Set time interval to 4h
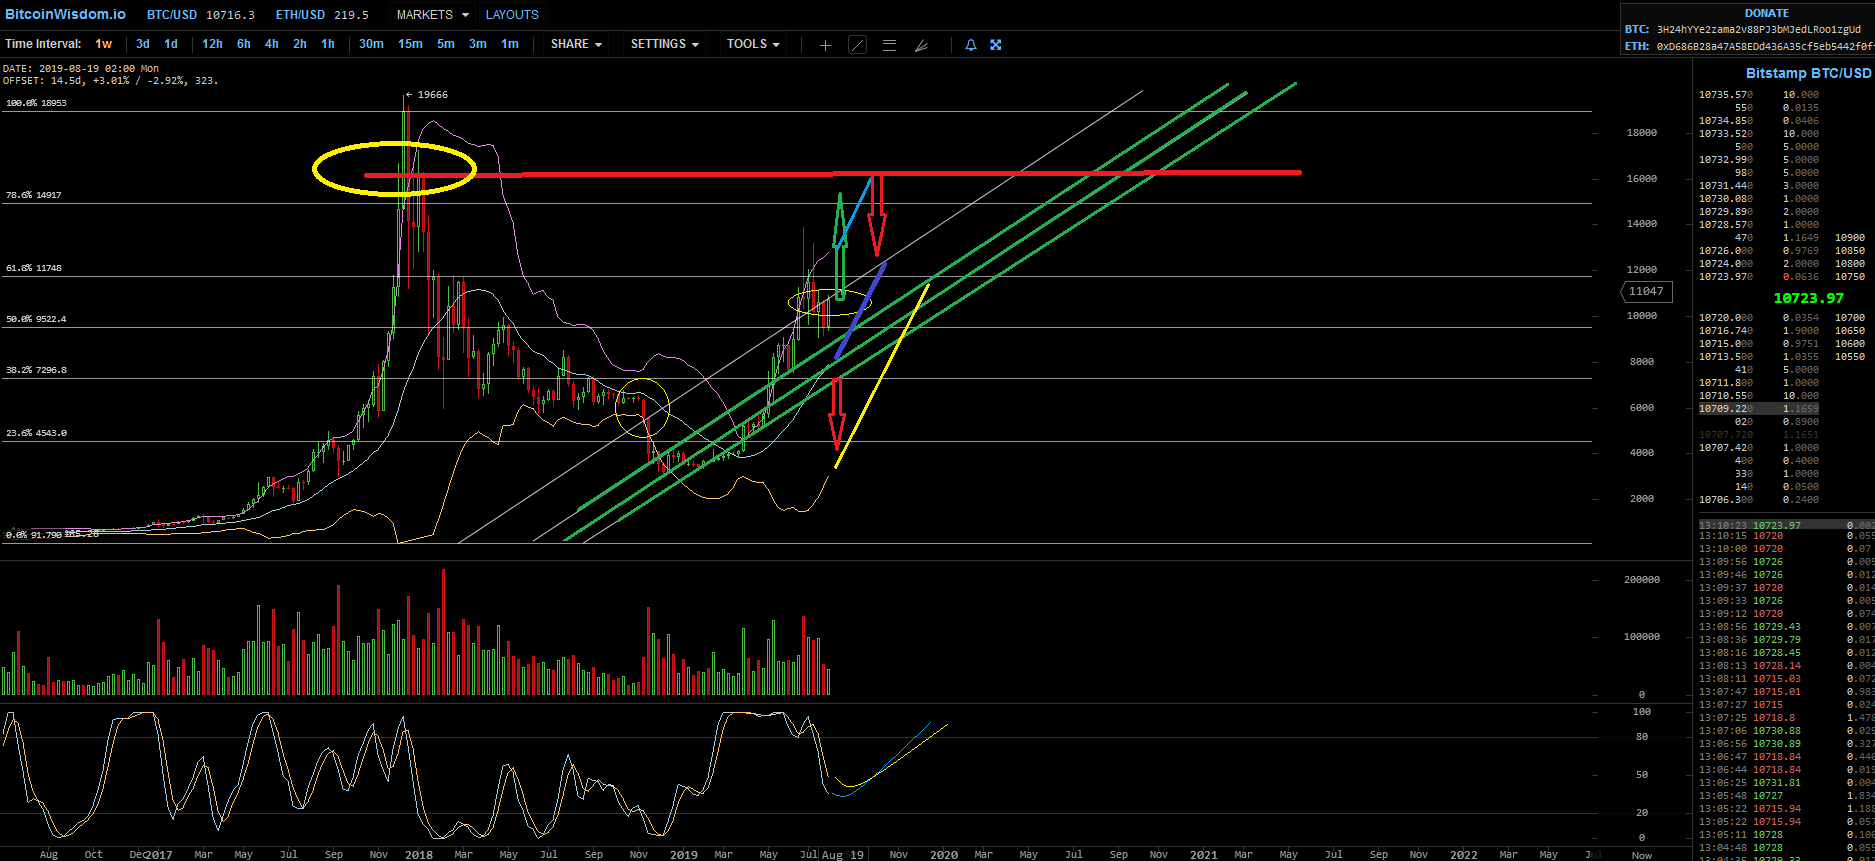 272,44
